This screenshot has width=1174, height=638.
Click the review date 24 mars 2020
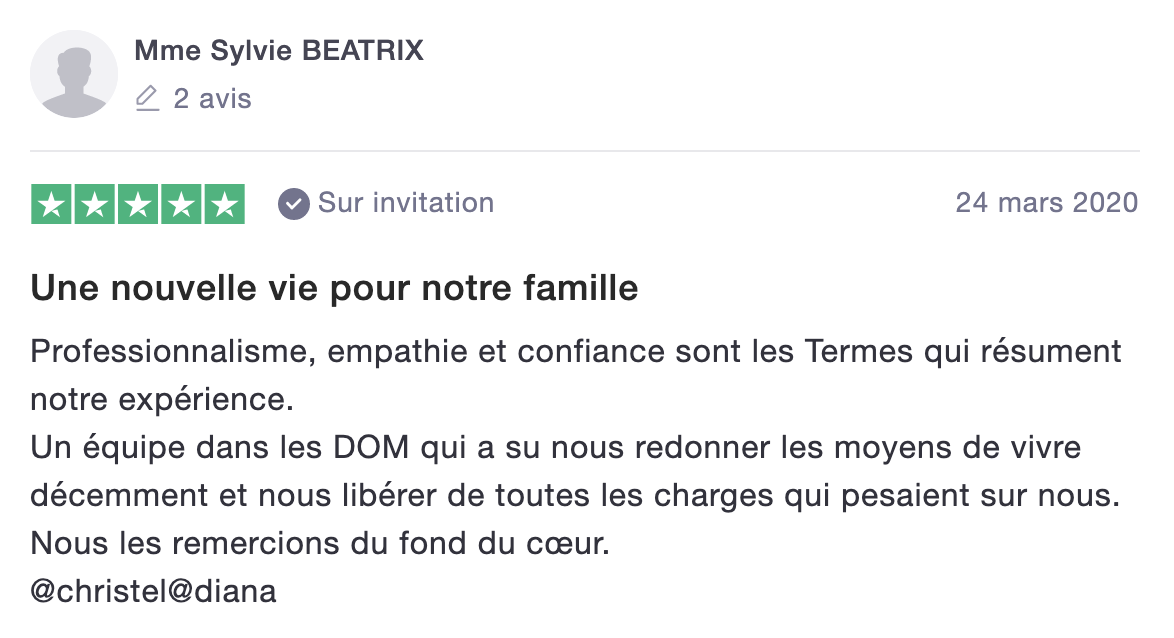click(x=1047, y=203)
